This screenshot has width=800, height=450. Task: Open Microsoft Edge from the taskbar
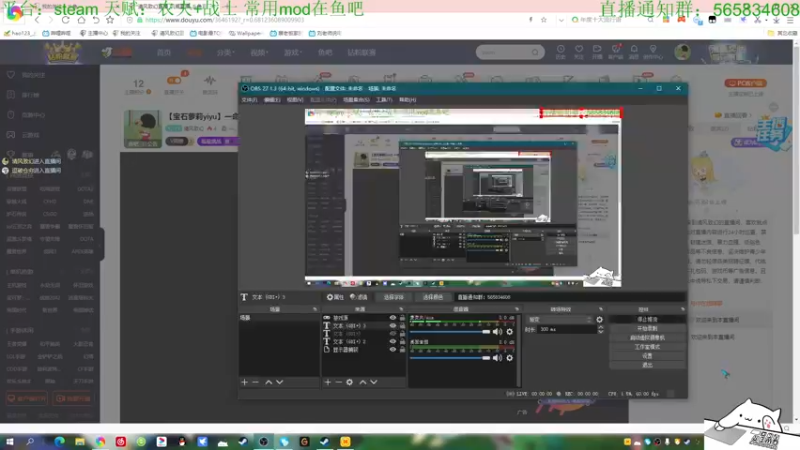click(59, 441)
